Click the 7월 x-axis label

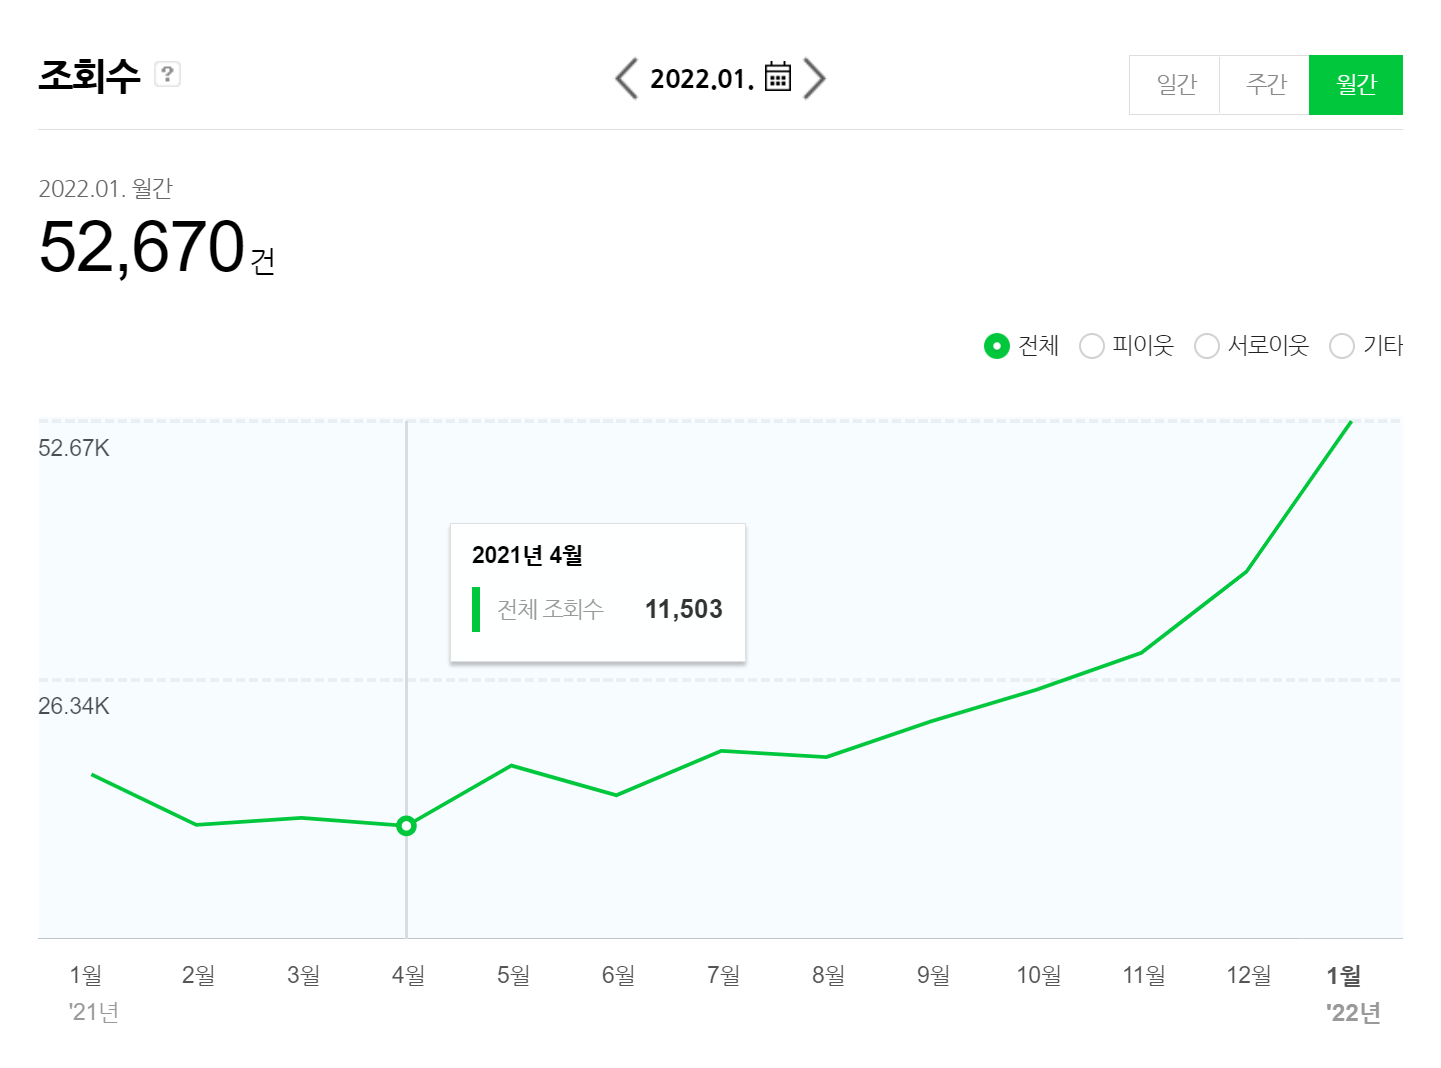tap(723, 975)
